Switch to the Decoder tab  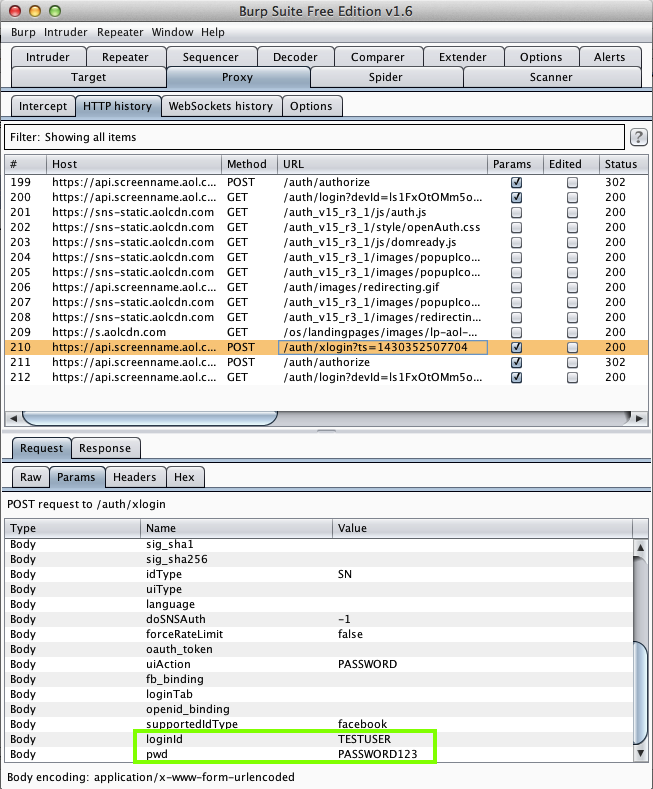[295, 57]
